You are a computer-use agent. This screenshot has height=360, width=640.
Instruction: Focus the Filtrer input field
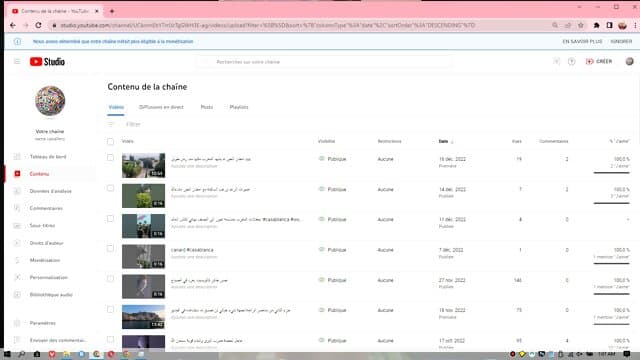click(133, 124)
